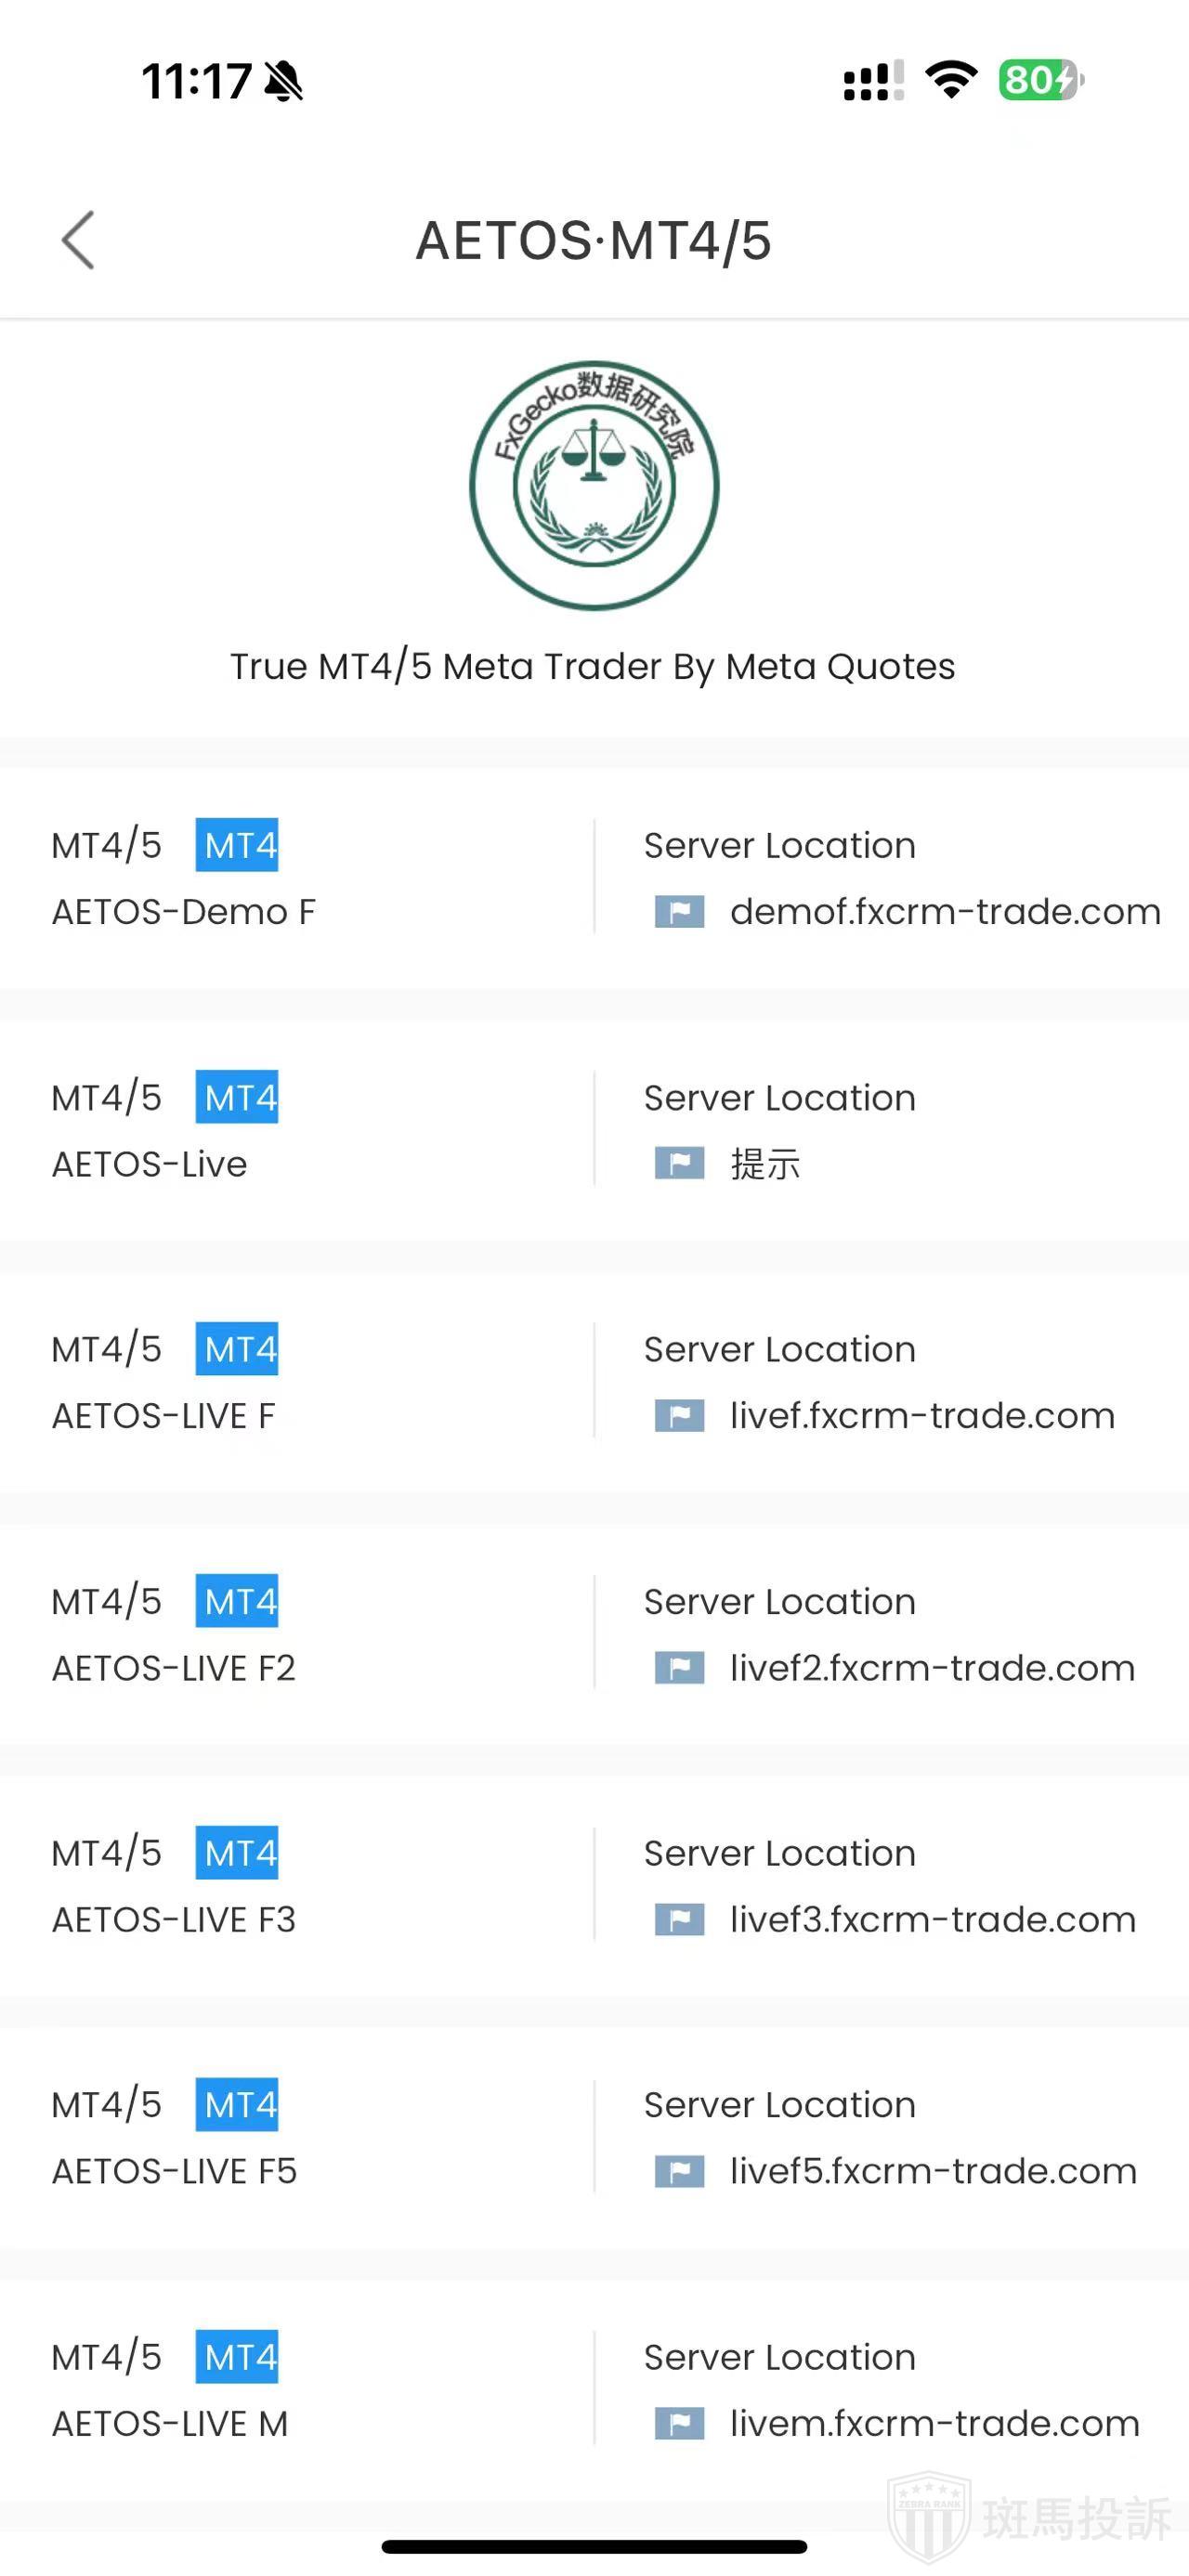Tap flag icon beside 提示
This screenshot has width=1189, height=2576.
point(679,1164)
